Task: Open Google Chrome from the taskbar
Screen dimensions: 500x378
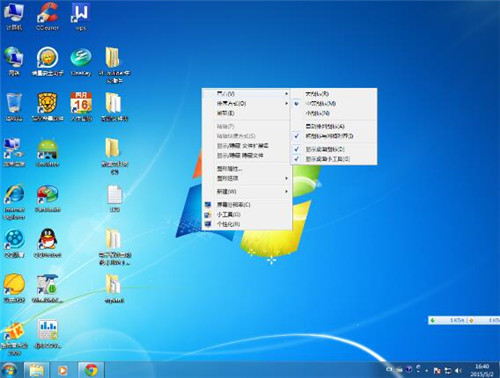Action: click(91, 370)
